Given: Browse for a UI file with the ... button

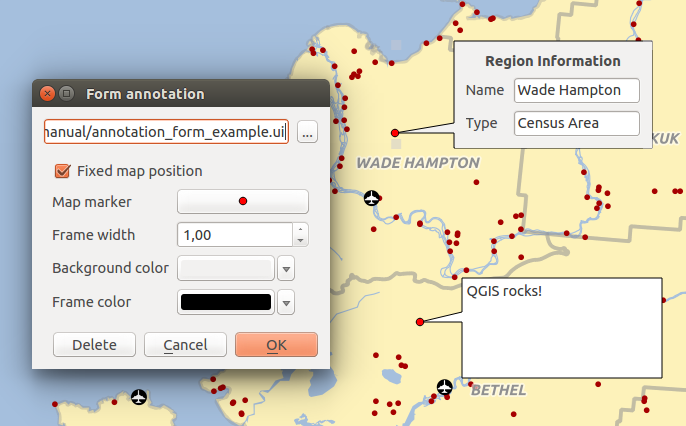Looking at the screenshot, I should coord(307,132).
